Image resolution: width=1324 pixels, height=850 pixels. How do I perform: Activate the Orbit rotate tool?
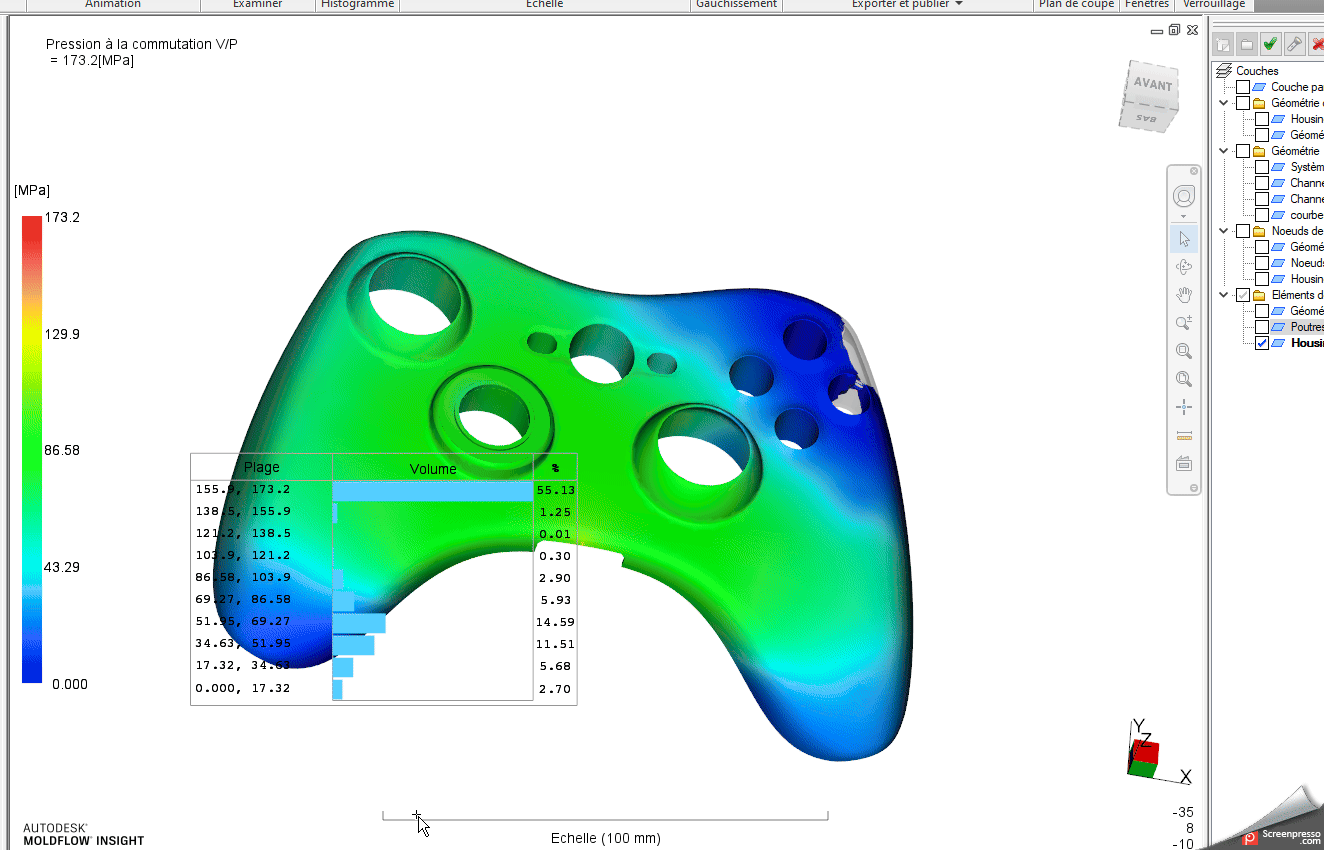point(1184,267)
